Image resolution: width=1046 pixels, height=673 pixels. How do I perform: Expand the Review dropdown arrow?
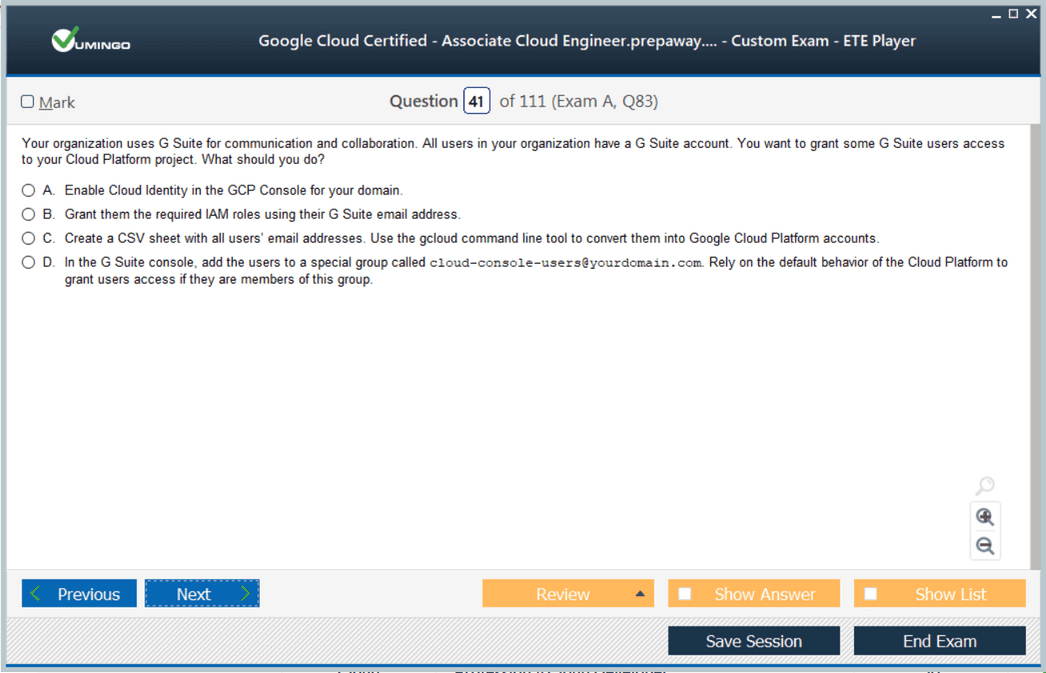(640, 594)
